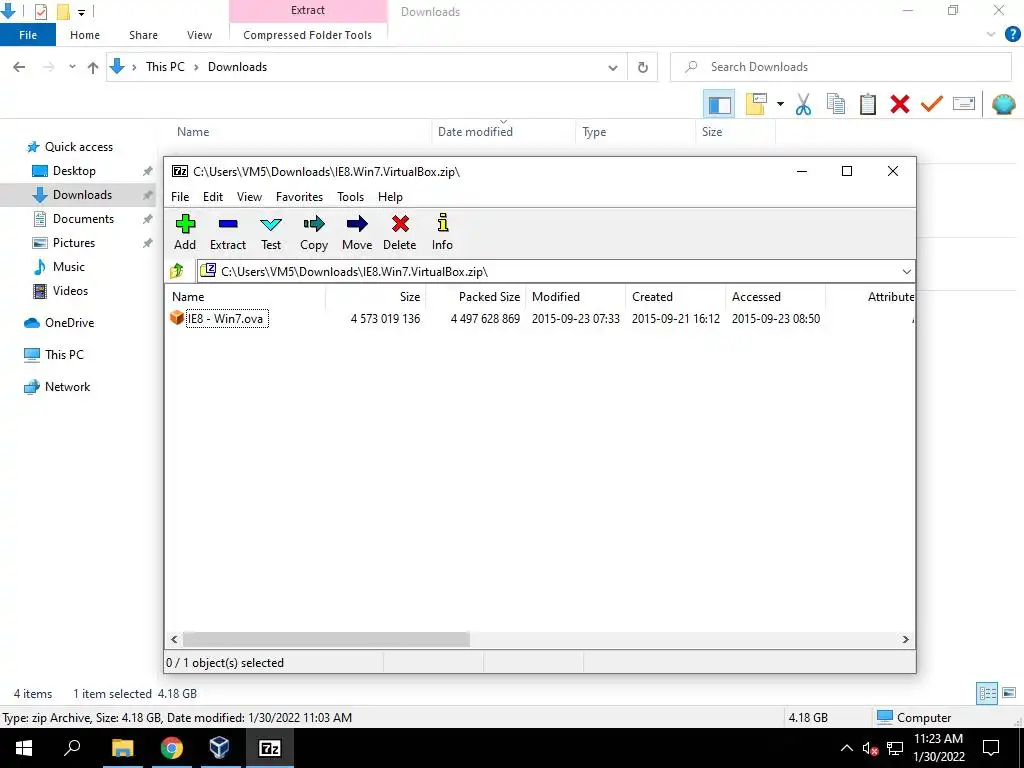Toggle the Explorer preview pane icon

tap(719, 104)
